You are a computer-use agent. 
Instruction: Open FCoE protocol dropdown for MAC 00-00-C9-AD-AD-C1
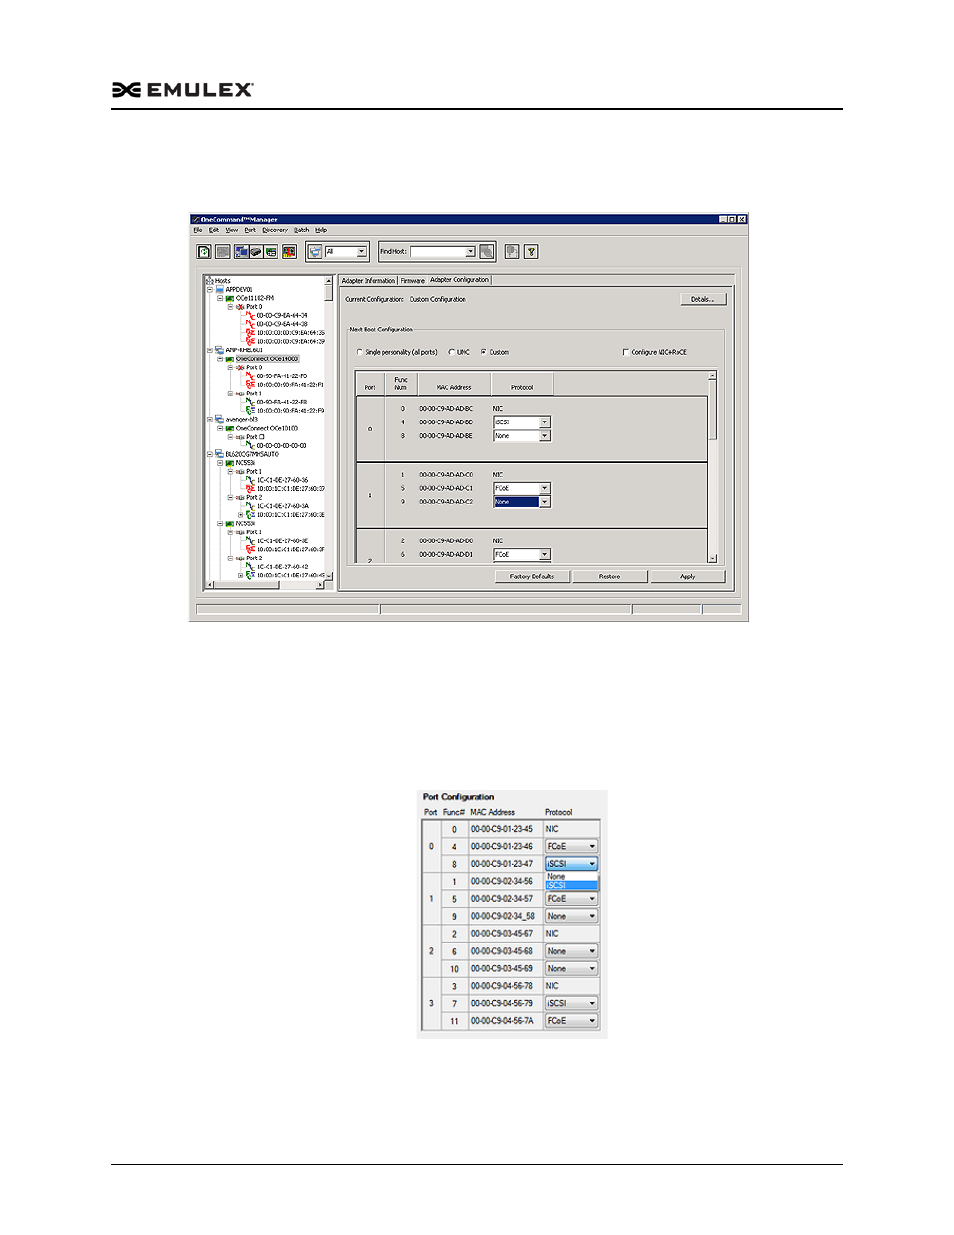coord(545,488)
